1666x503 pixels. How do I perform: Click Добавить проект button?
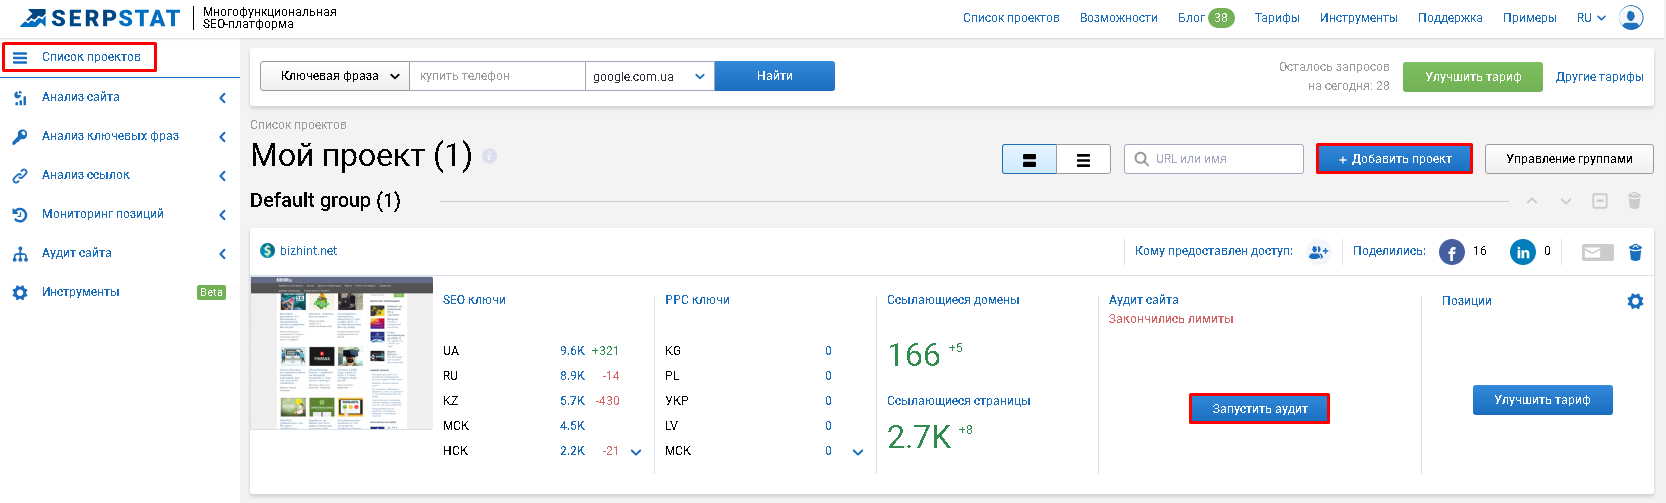tap(1394, 159)
